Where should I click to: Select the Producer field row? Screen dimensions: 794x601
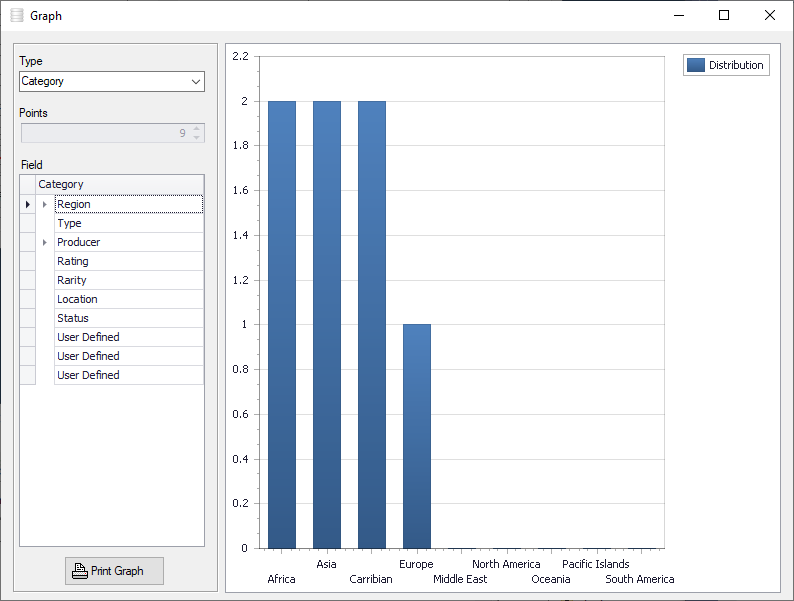click(129, 242)
